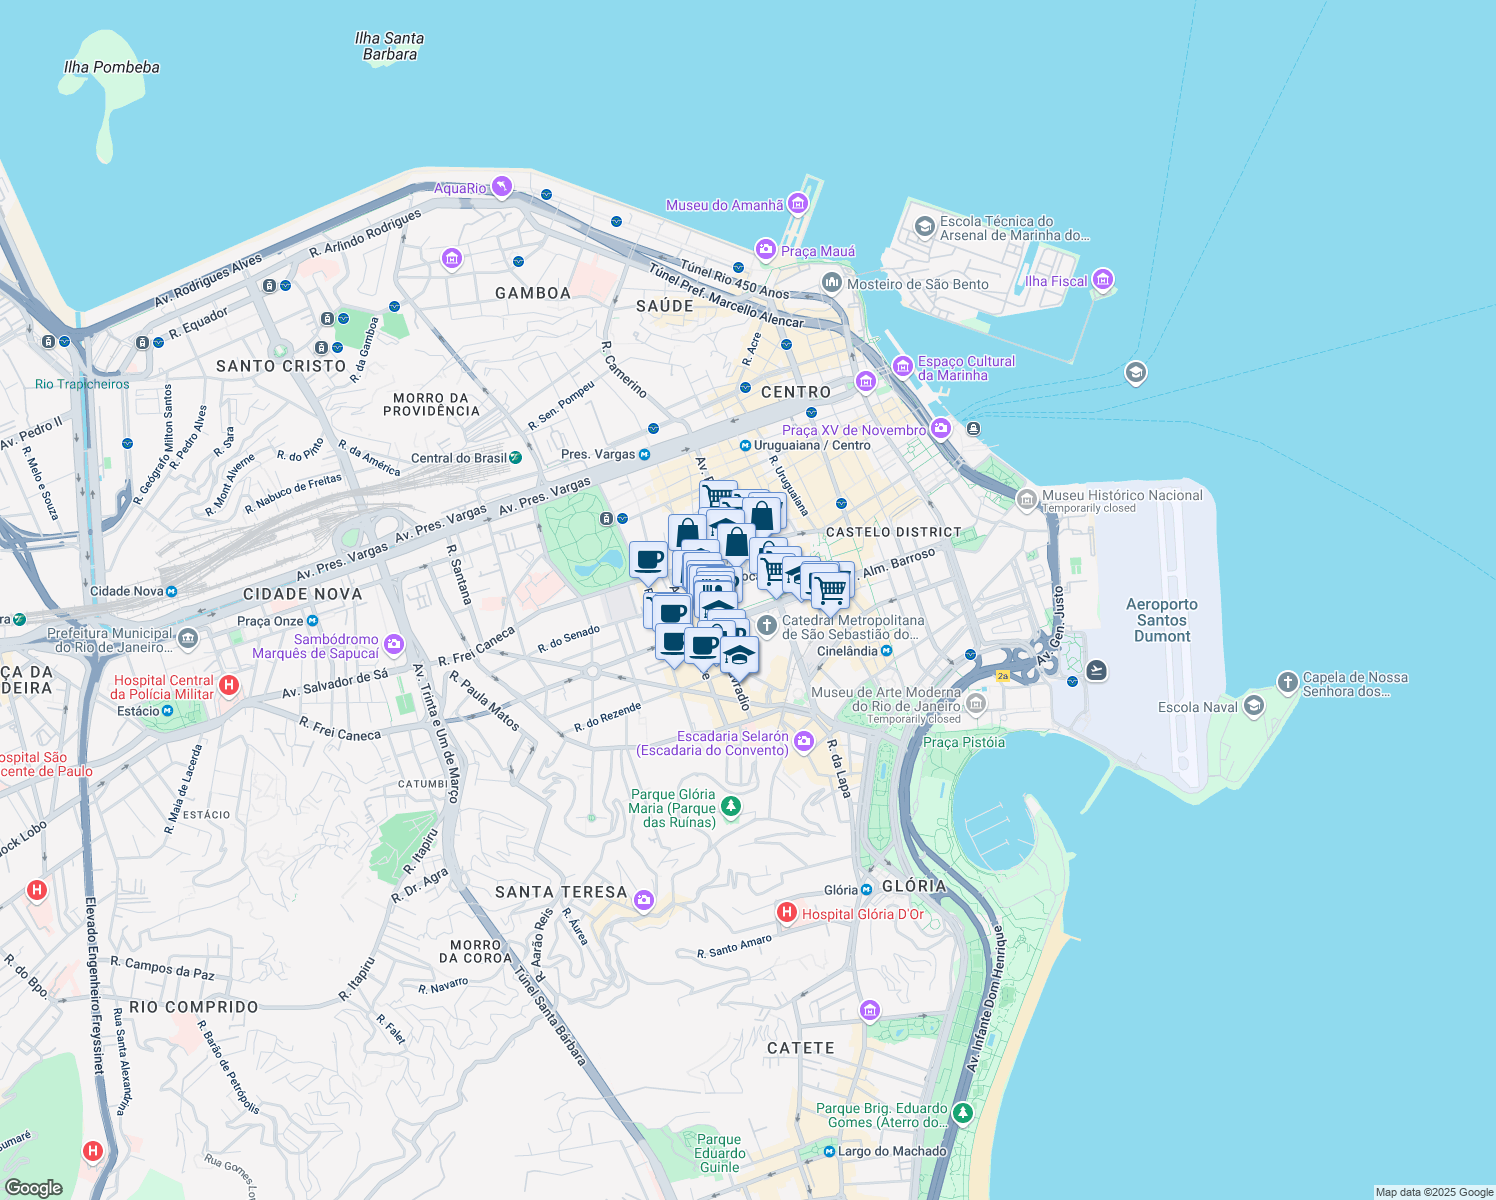Click the Mosteiro de São Bento marker icon
Viewport: 1496px width, 1200px height.
pyautogui.click(x=832, y=283)
